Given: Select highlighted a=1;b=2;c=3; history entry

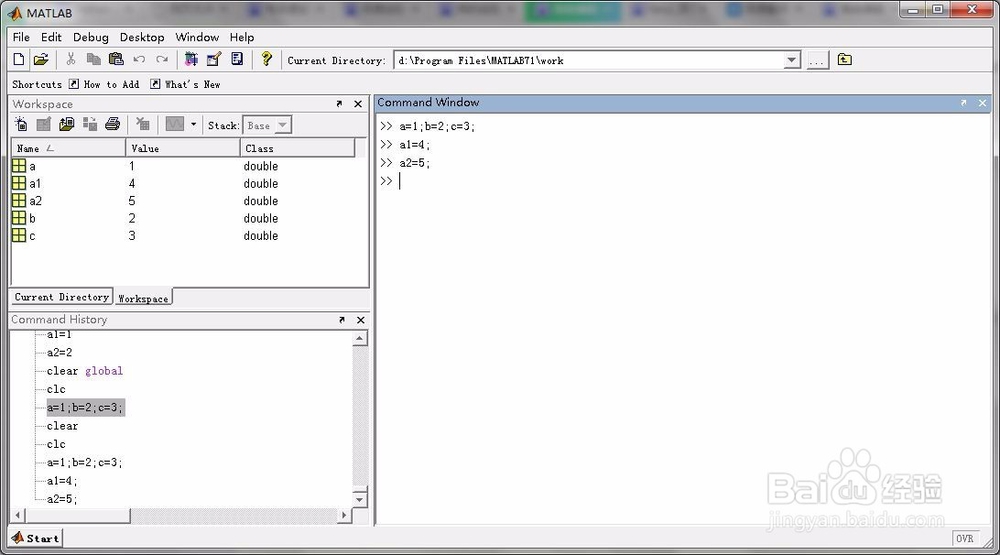Looking at the screenshot, I should click(x=85, y=407).
